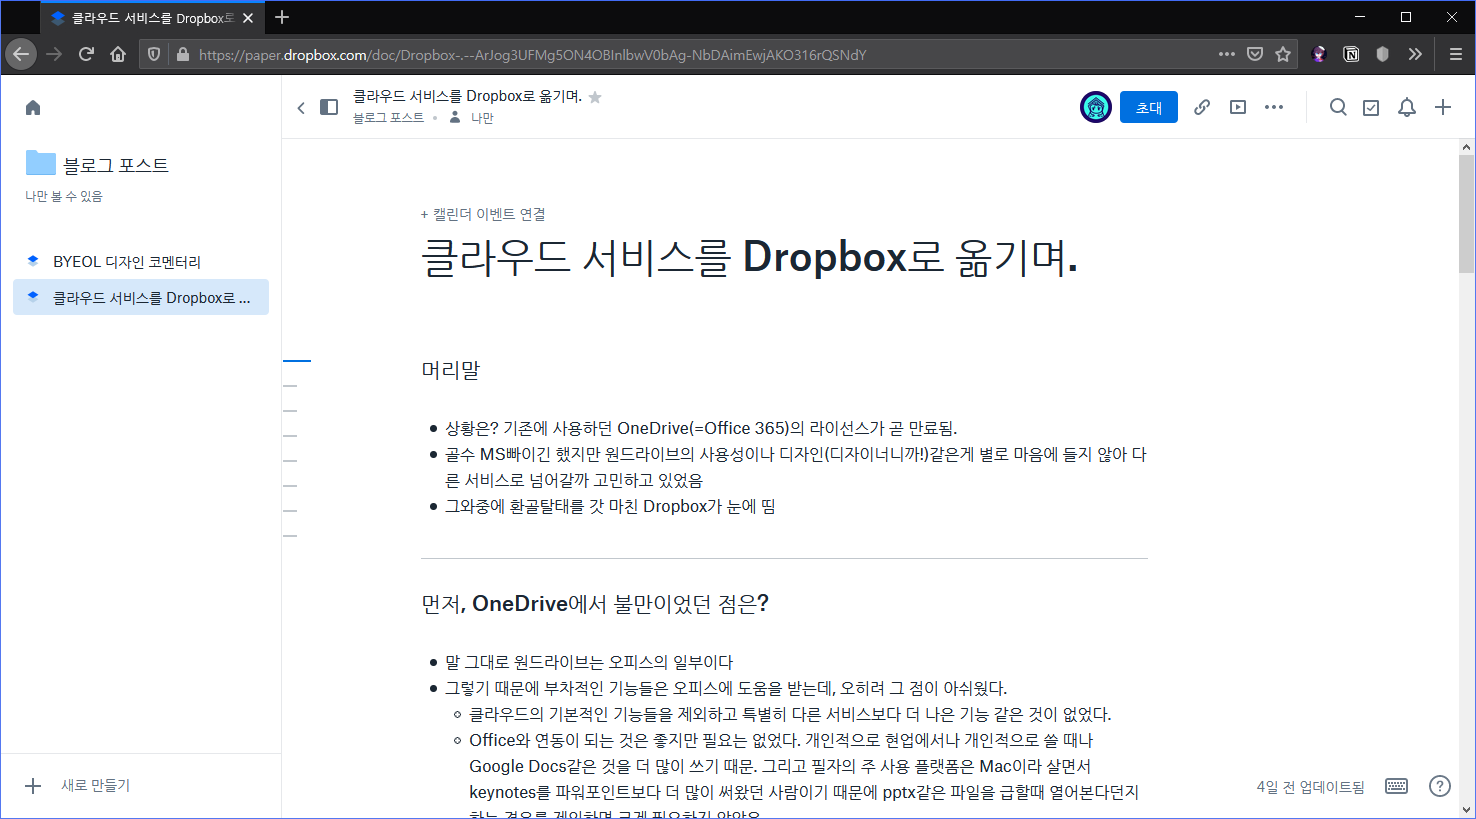This screenshot has width=1476, height=819.
Task: Open the to-do checklist icon
Action: (x=1371, y=107)
